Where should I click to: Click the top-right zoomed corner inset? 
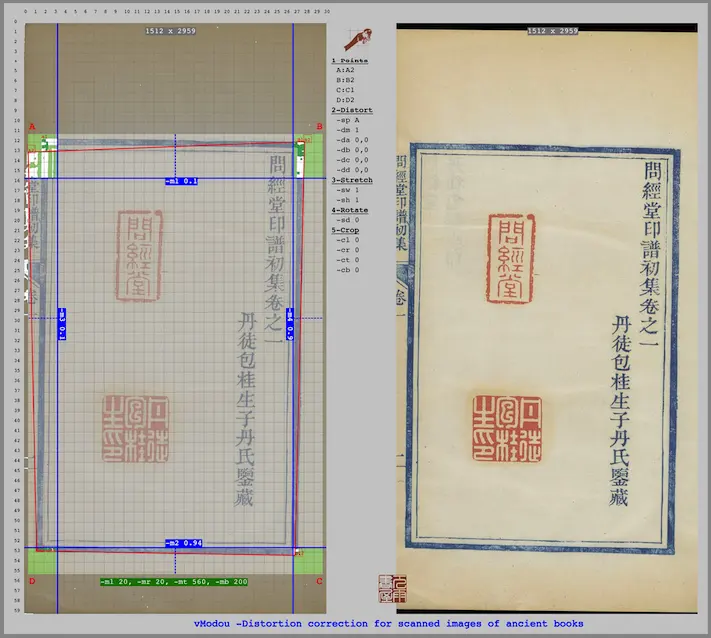point(309,156)
